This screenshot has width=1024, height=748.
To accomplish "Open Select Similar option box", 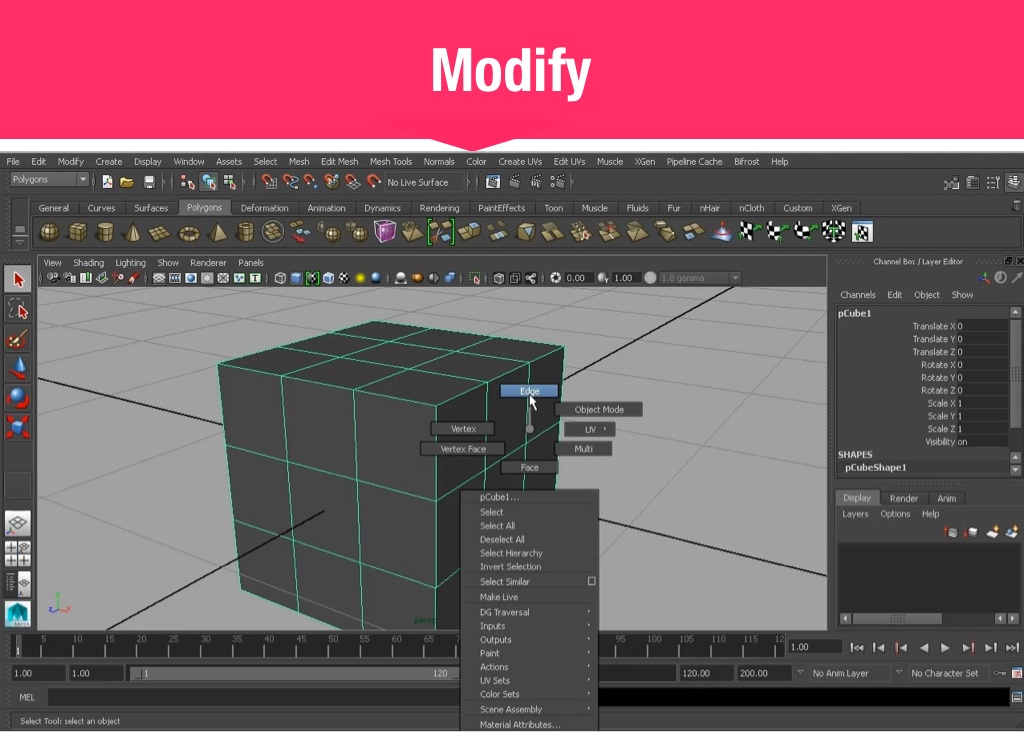I will click(x=591, y=581).
